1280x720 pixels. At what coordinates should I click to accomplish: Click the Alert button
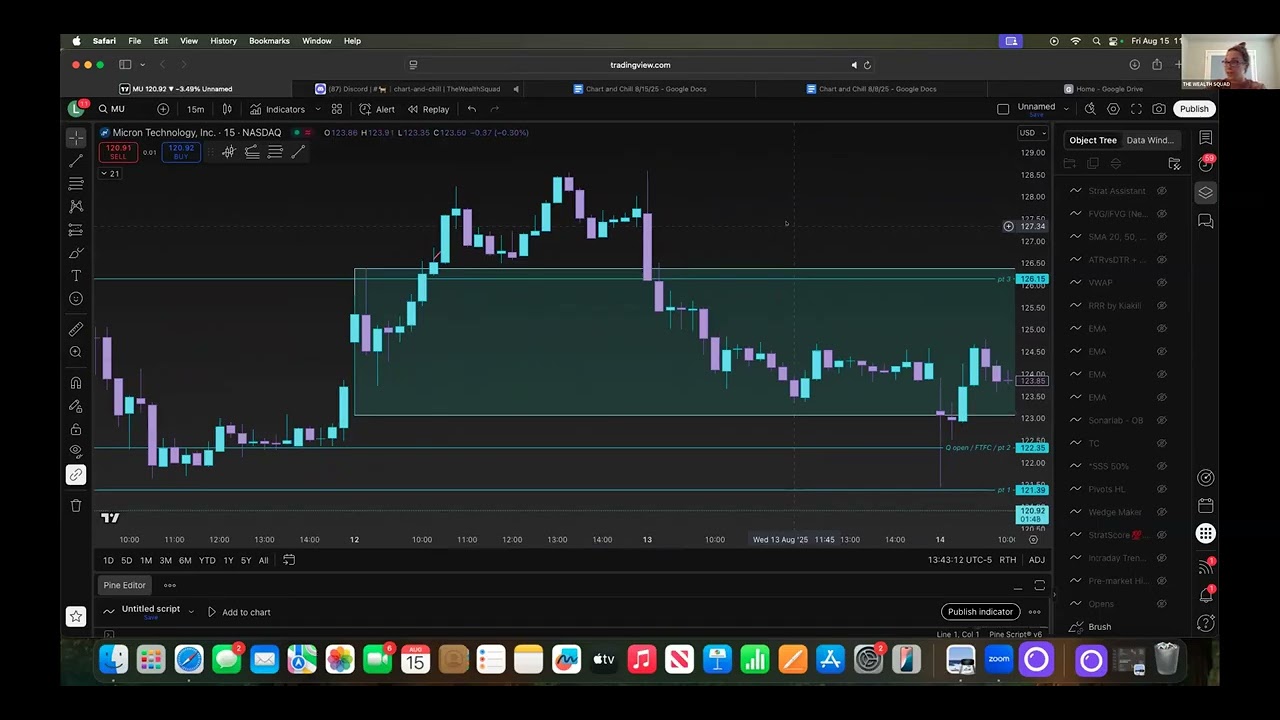coord(377,109)
